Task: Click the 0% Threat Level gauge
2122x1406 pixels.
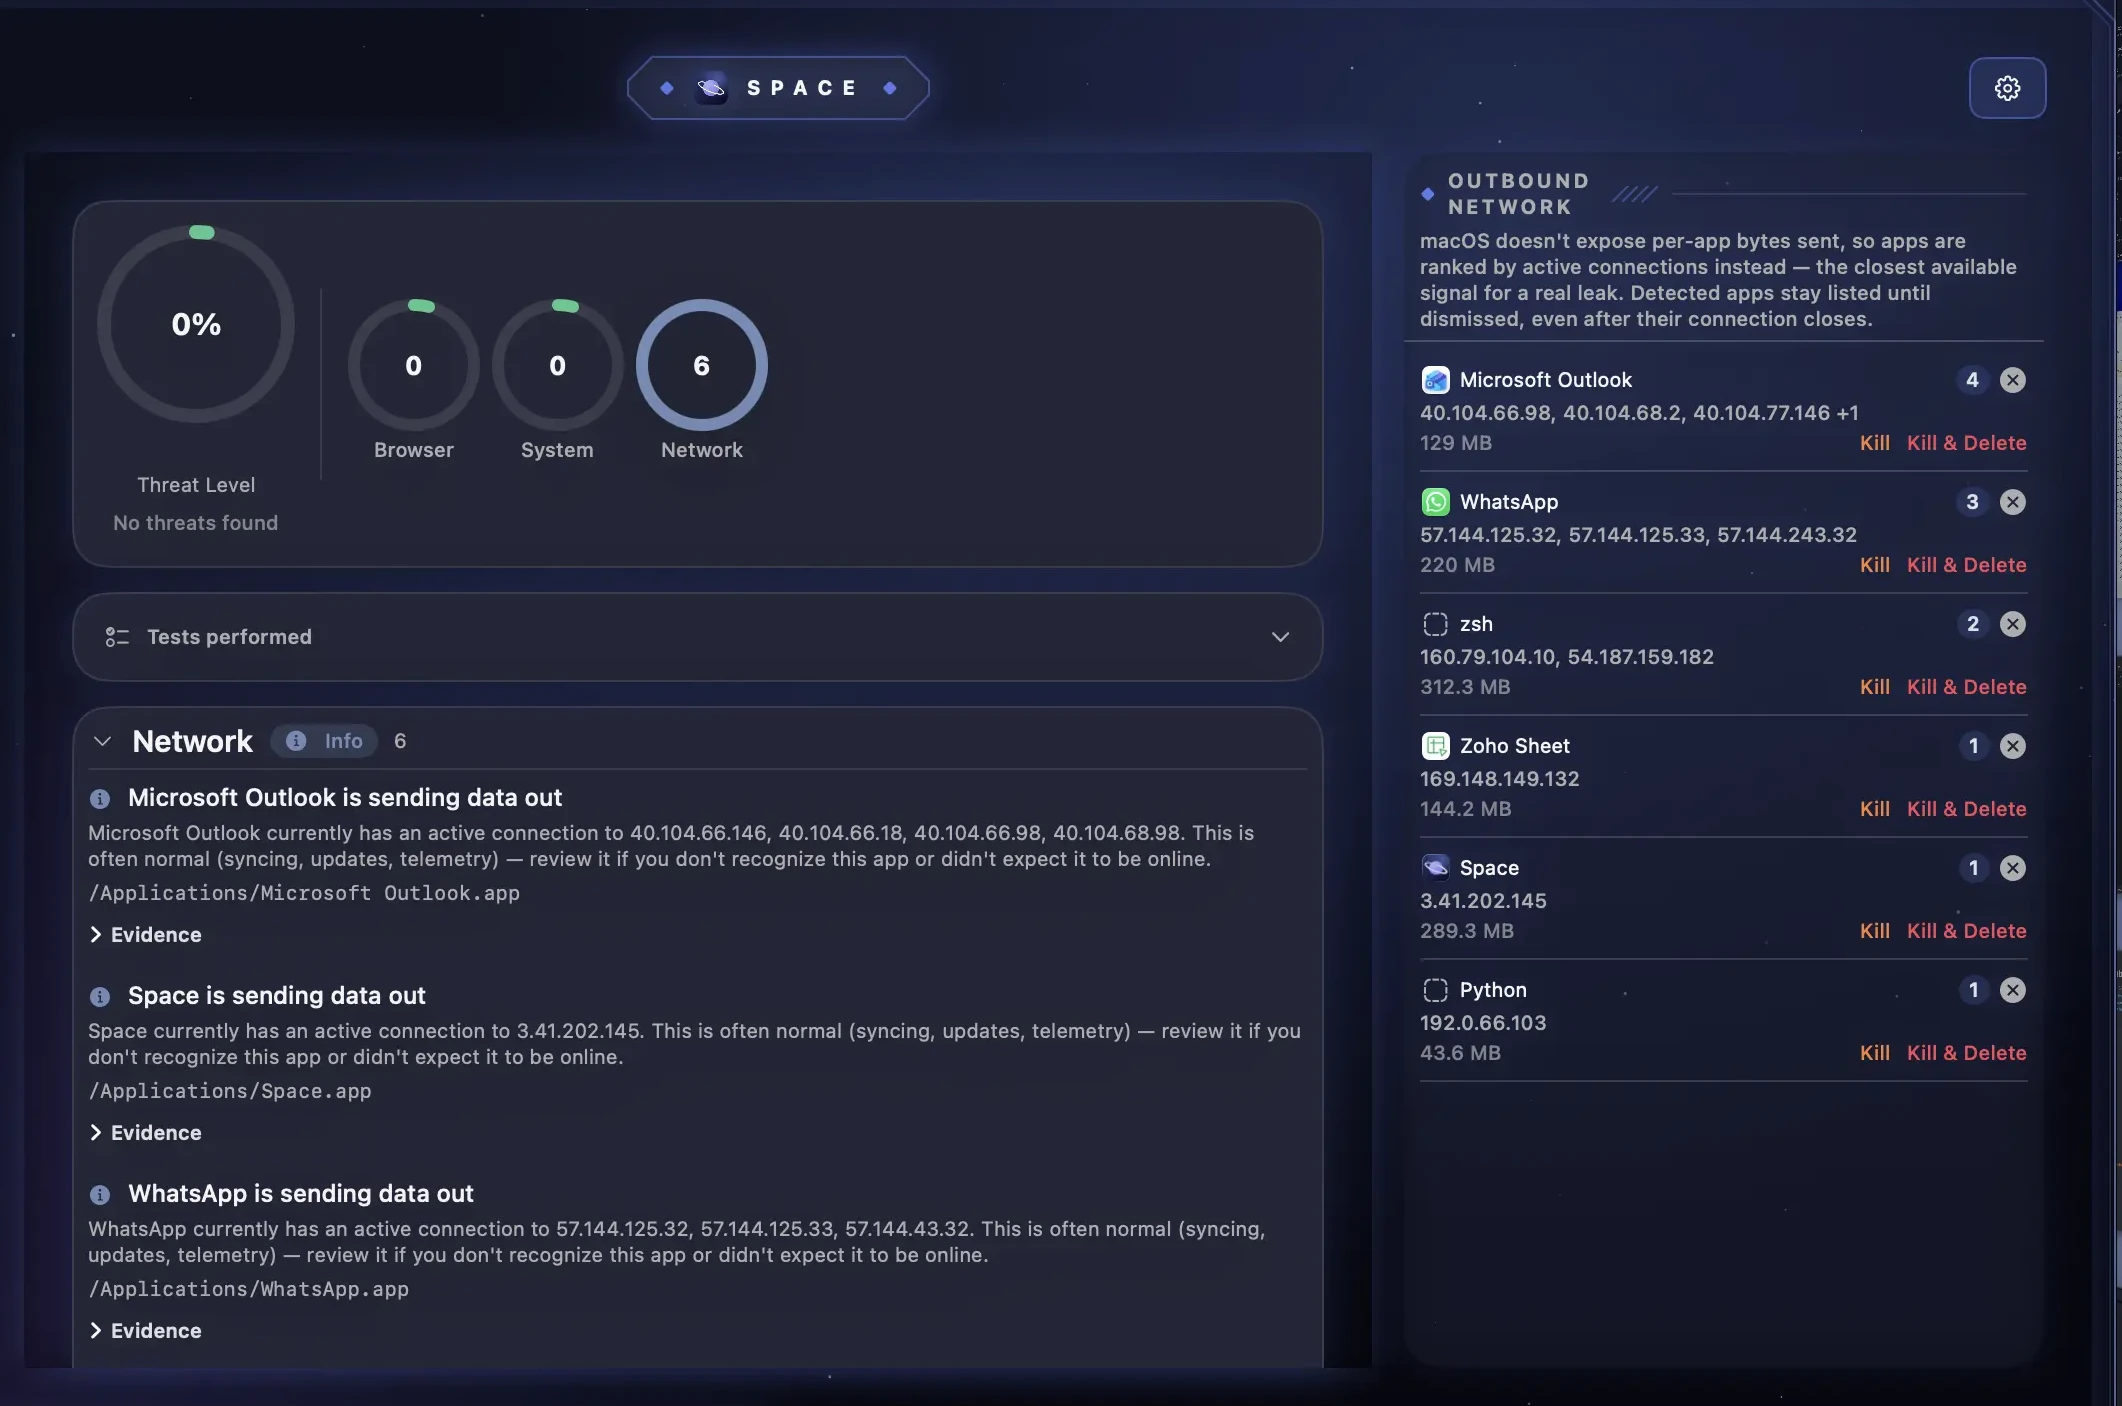Action: (196, 324)
